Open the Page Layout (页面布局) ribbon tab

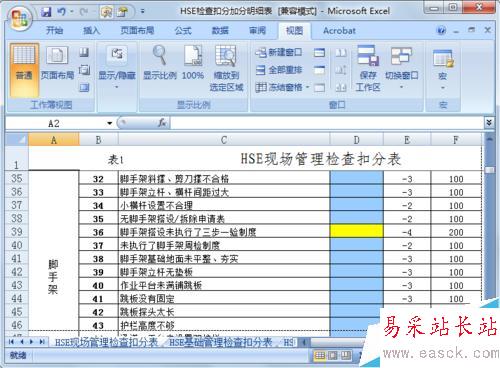137,31
